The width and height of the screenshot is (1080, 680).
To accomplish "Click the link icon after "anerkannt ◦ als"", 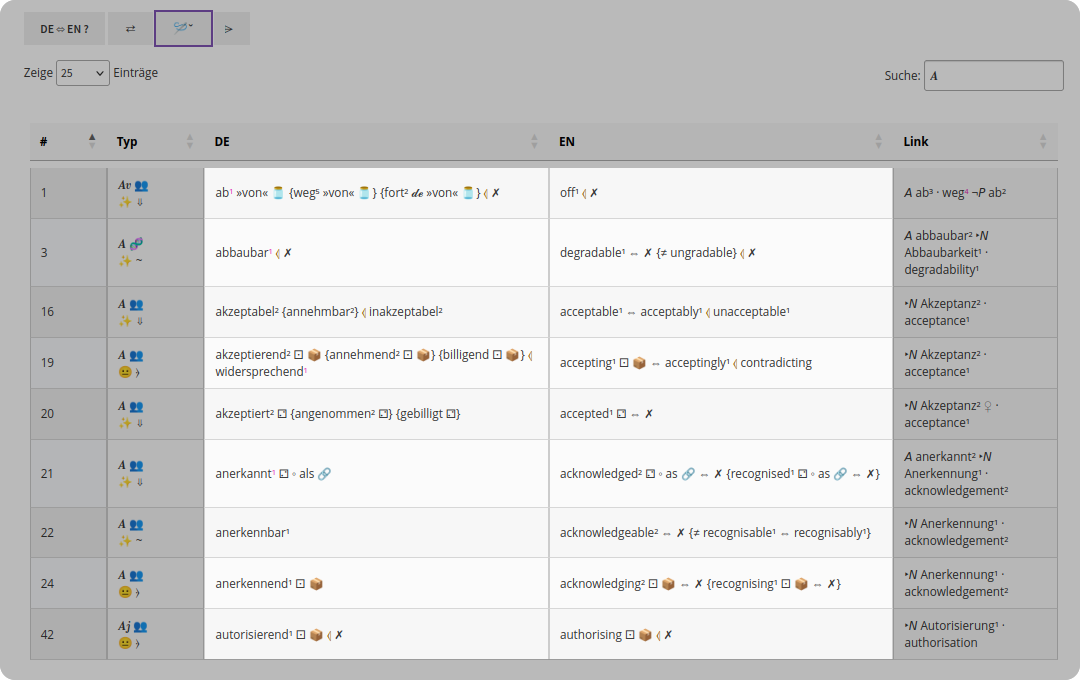I will click(324, 474).
